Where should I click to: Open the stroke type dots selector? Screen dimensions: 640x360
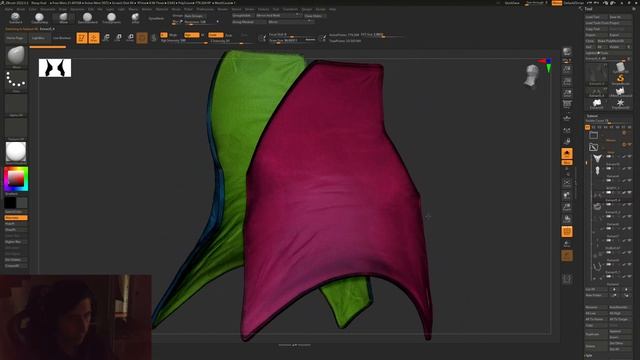click(x=16, y=80)
